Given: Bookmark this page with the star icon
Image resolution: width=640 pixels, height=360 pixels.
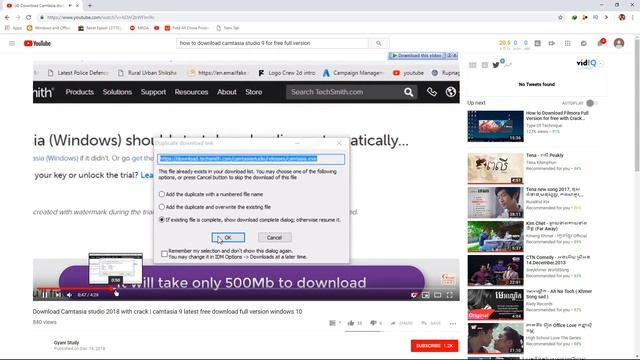Looking at the screenshot, I should click(x=560, y=17).
